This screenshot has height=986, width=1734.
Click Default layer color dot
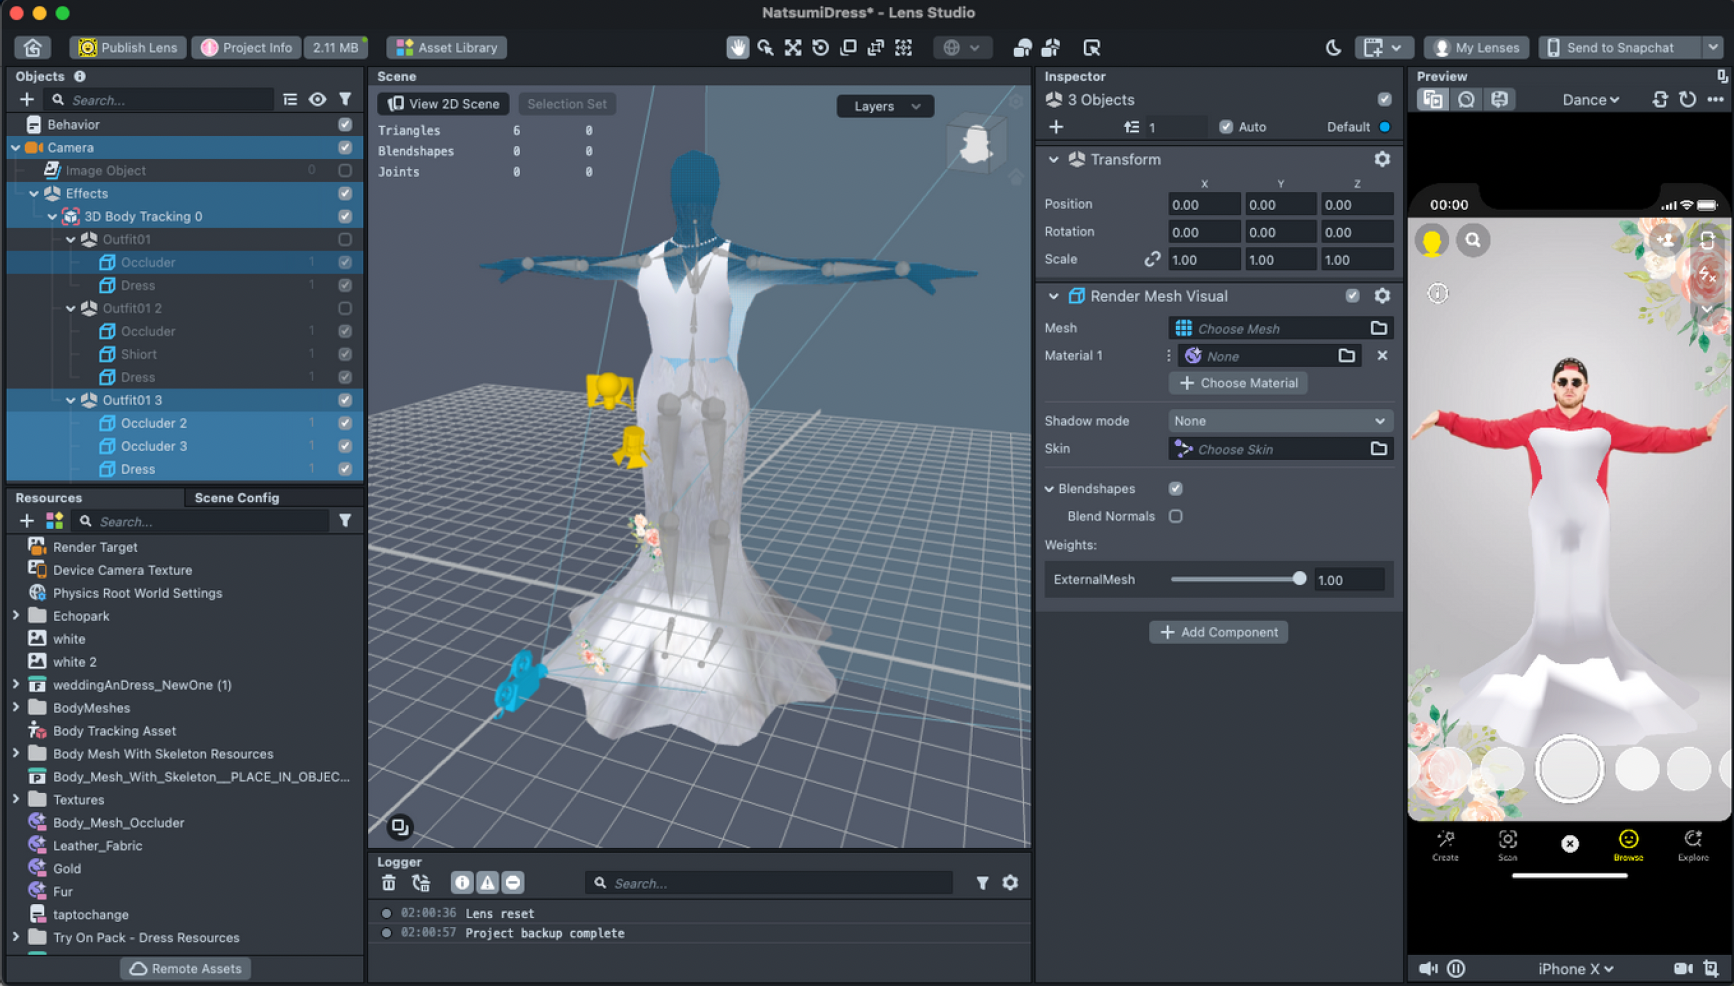point(1385,127)
